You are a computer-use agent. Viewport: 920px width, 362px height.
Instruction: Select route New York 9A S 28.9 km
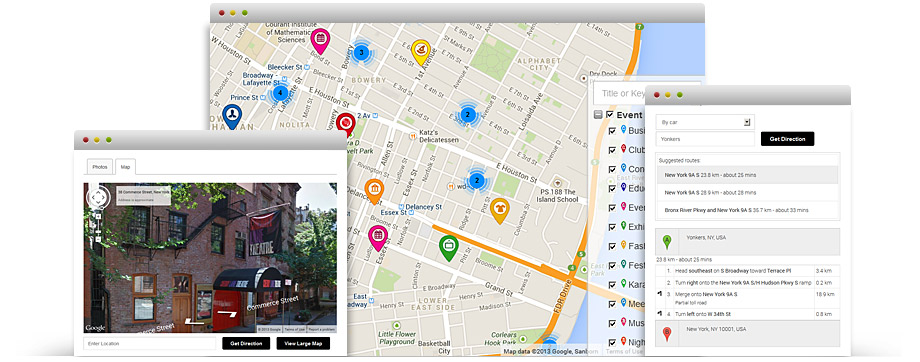747,192
